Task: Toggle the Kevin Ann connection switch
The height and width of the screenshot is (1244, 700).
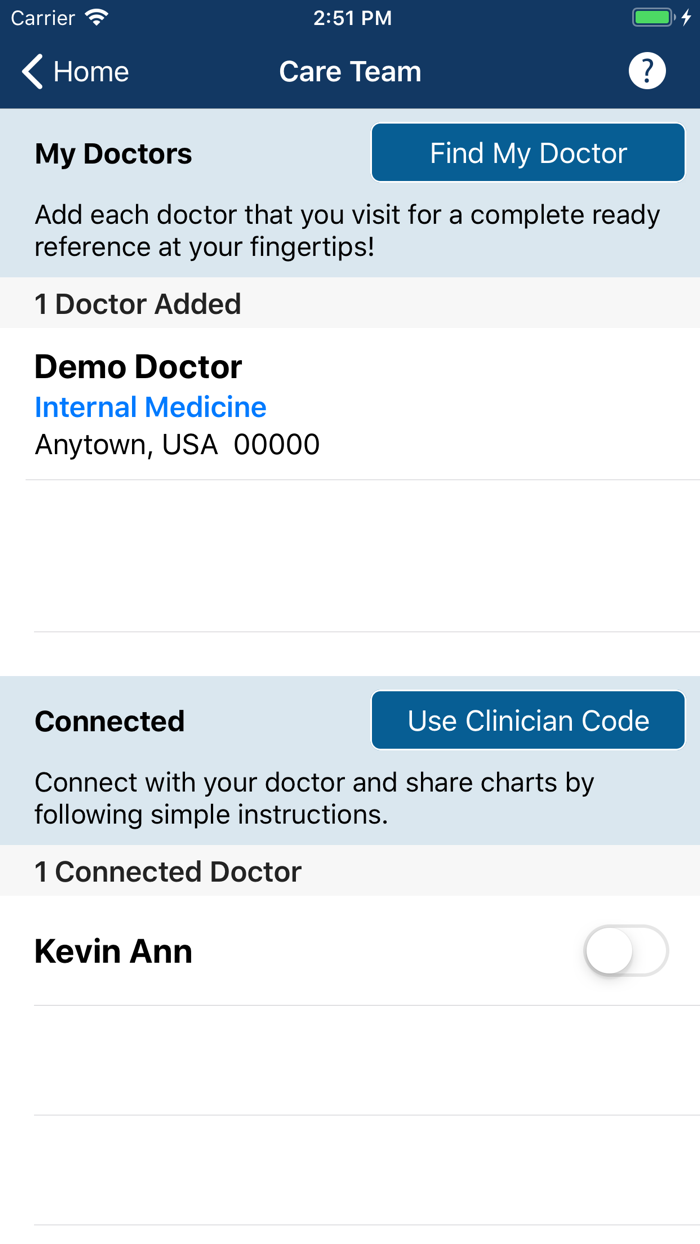Action: pyautogui.click(x=626, y=951)
